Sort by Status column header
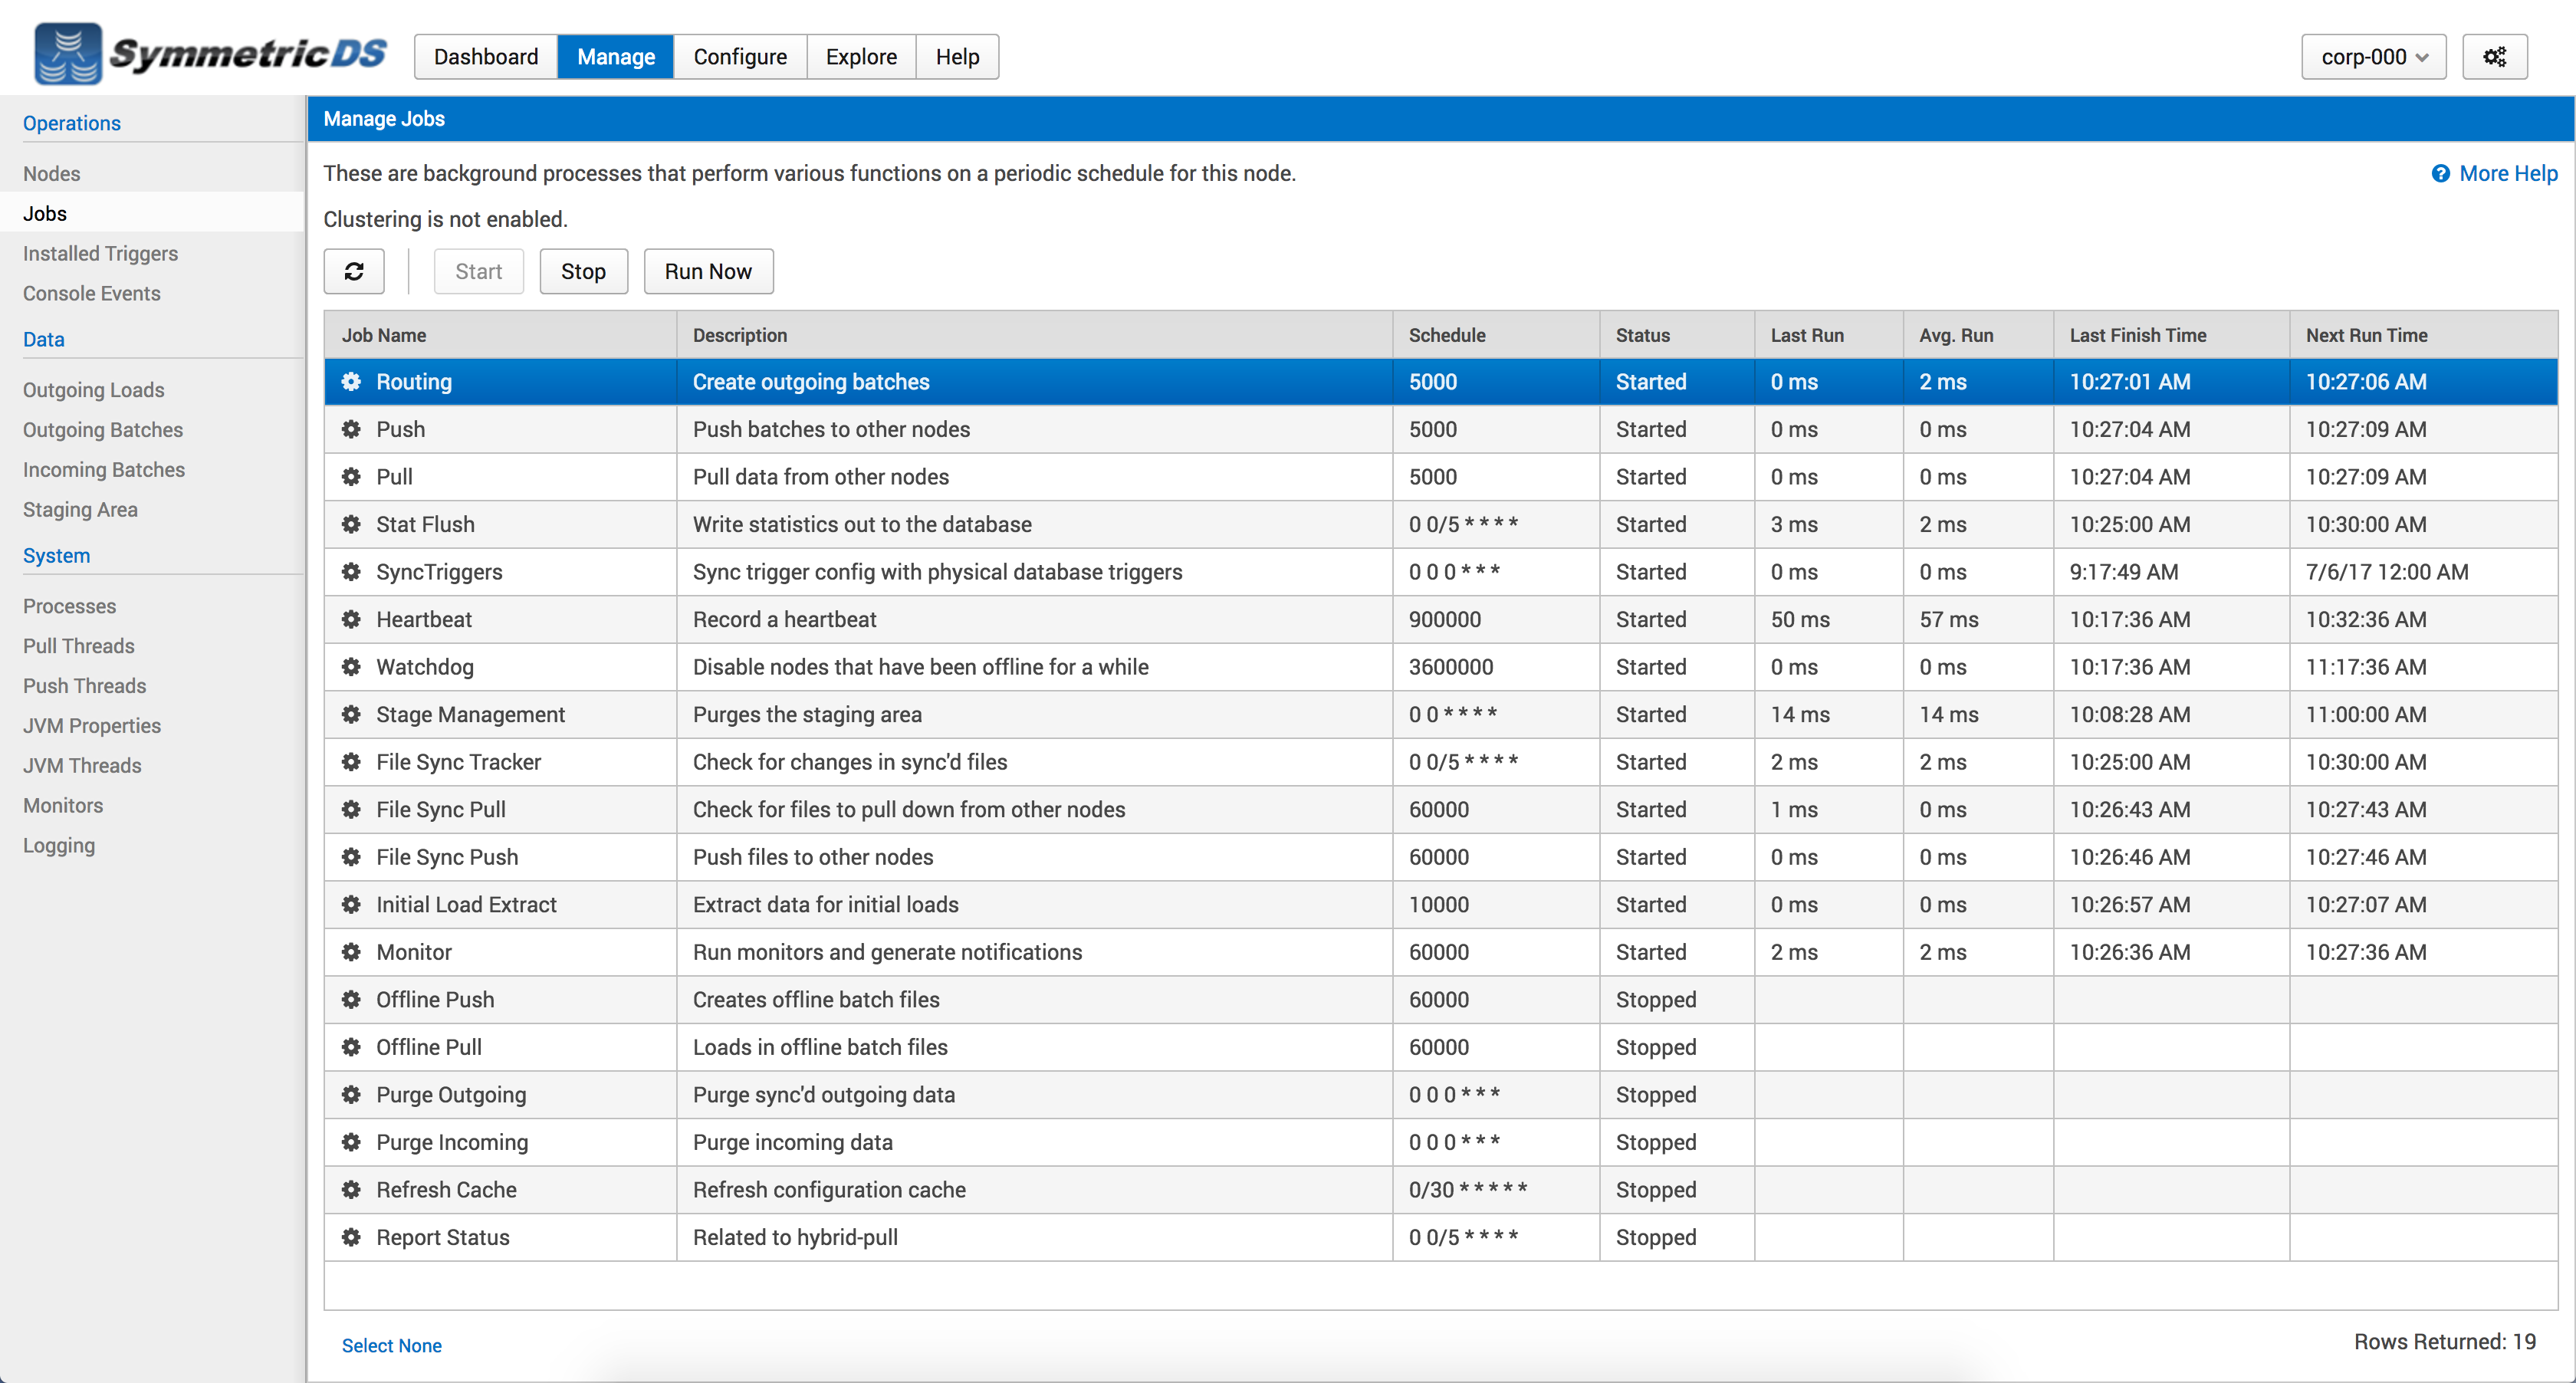This screenshot has height=1383, width=2576. click(1677, 335)
